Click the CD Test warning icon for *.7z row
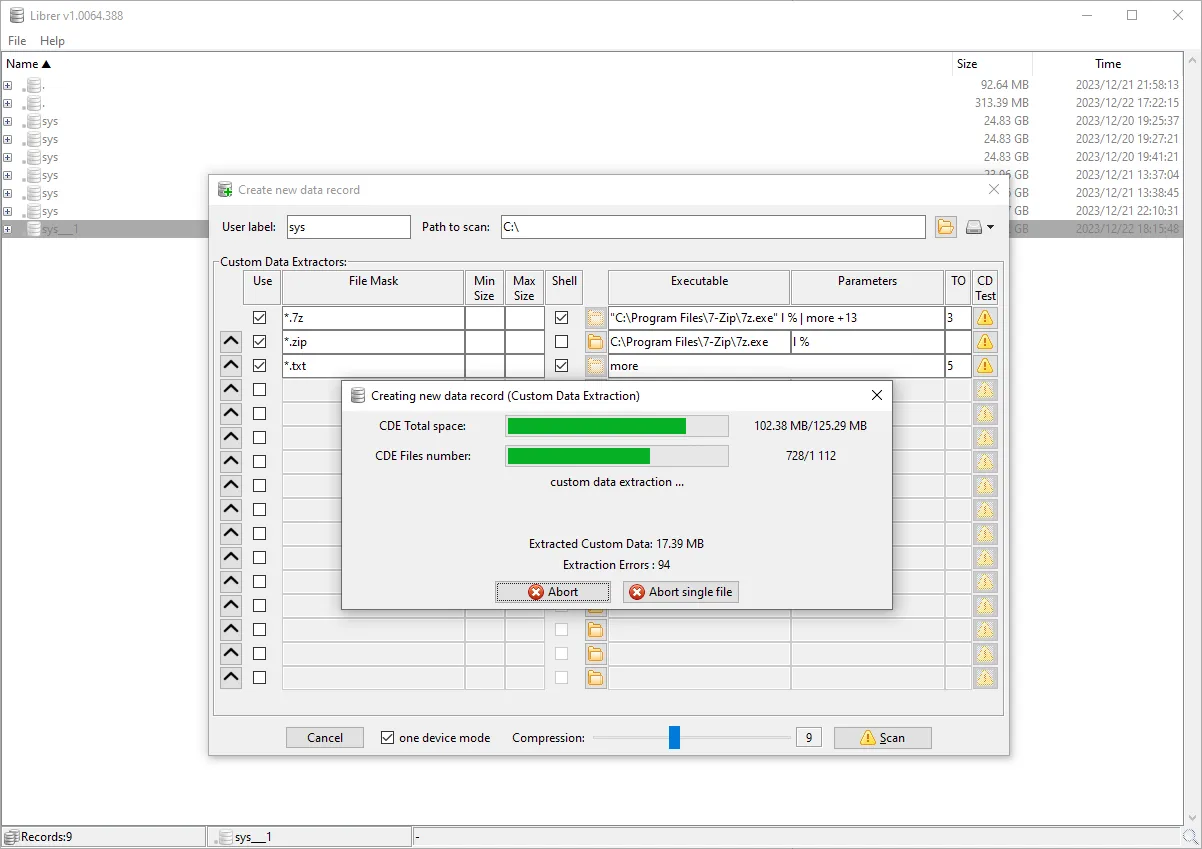 (984, 317)
